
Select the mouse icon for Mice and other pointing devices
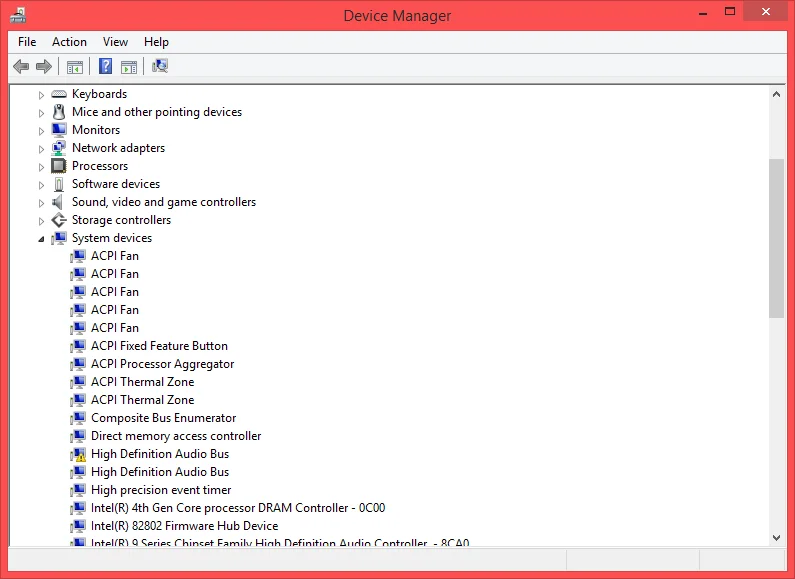pyautogui.click(x=59, y=112)
